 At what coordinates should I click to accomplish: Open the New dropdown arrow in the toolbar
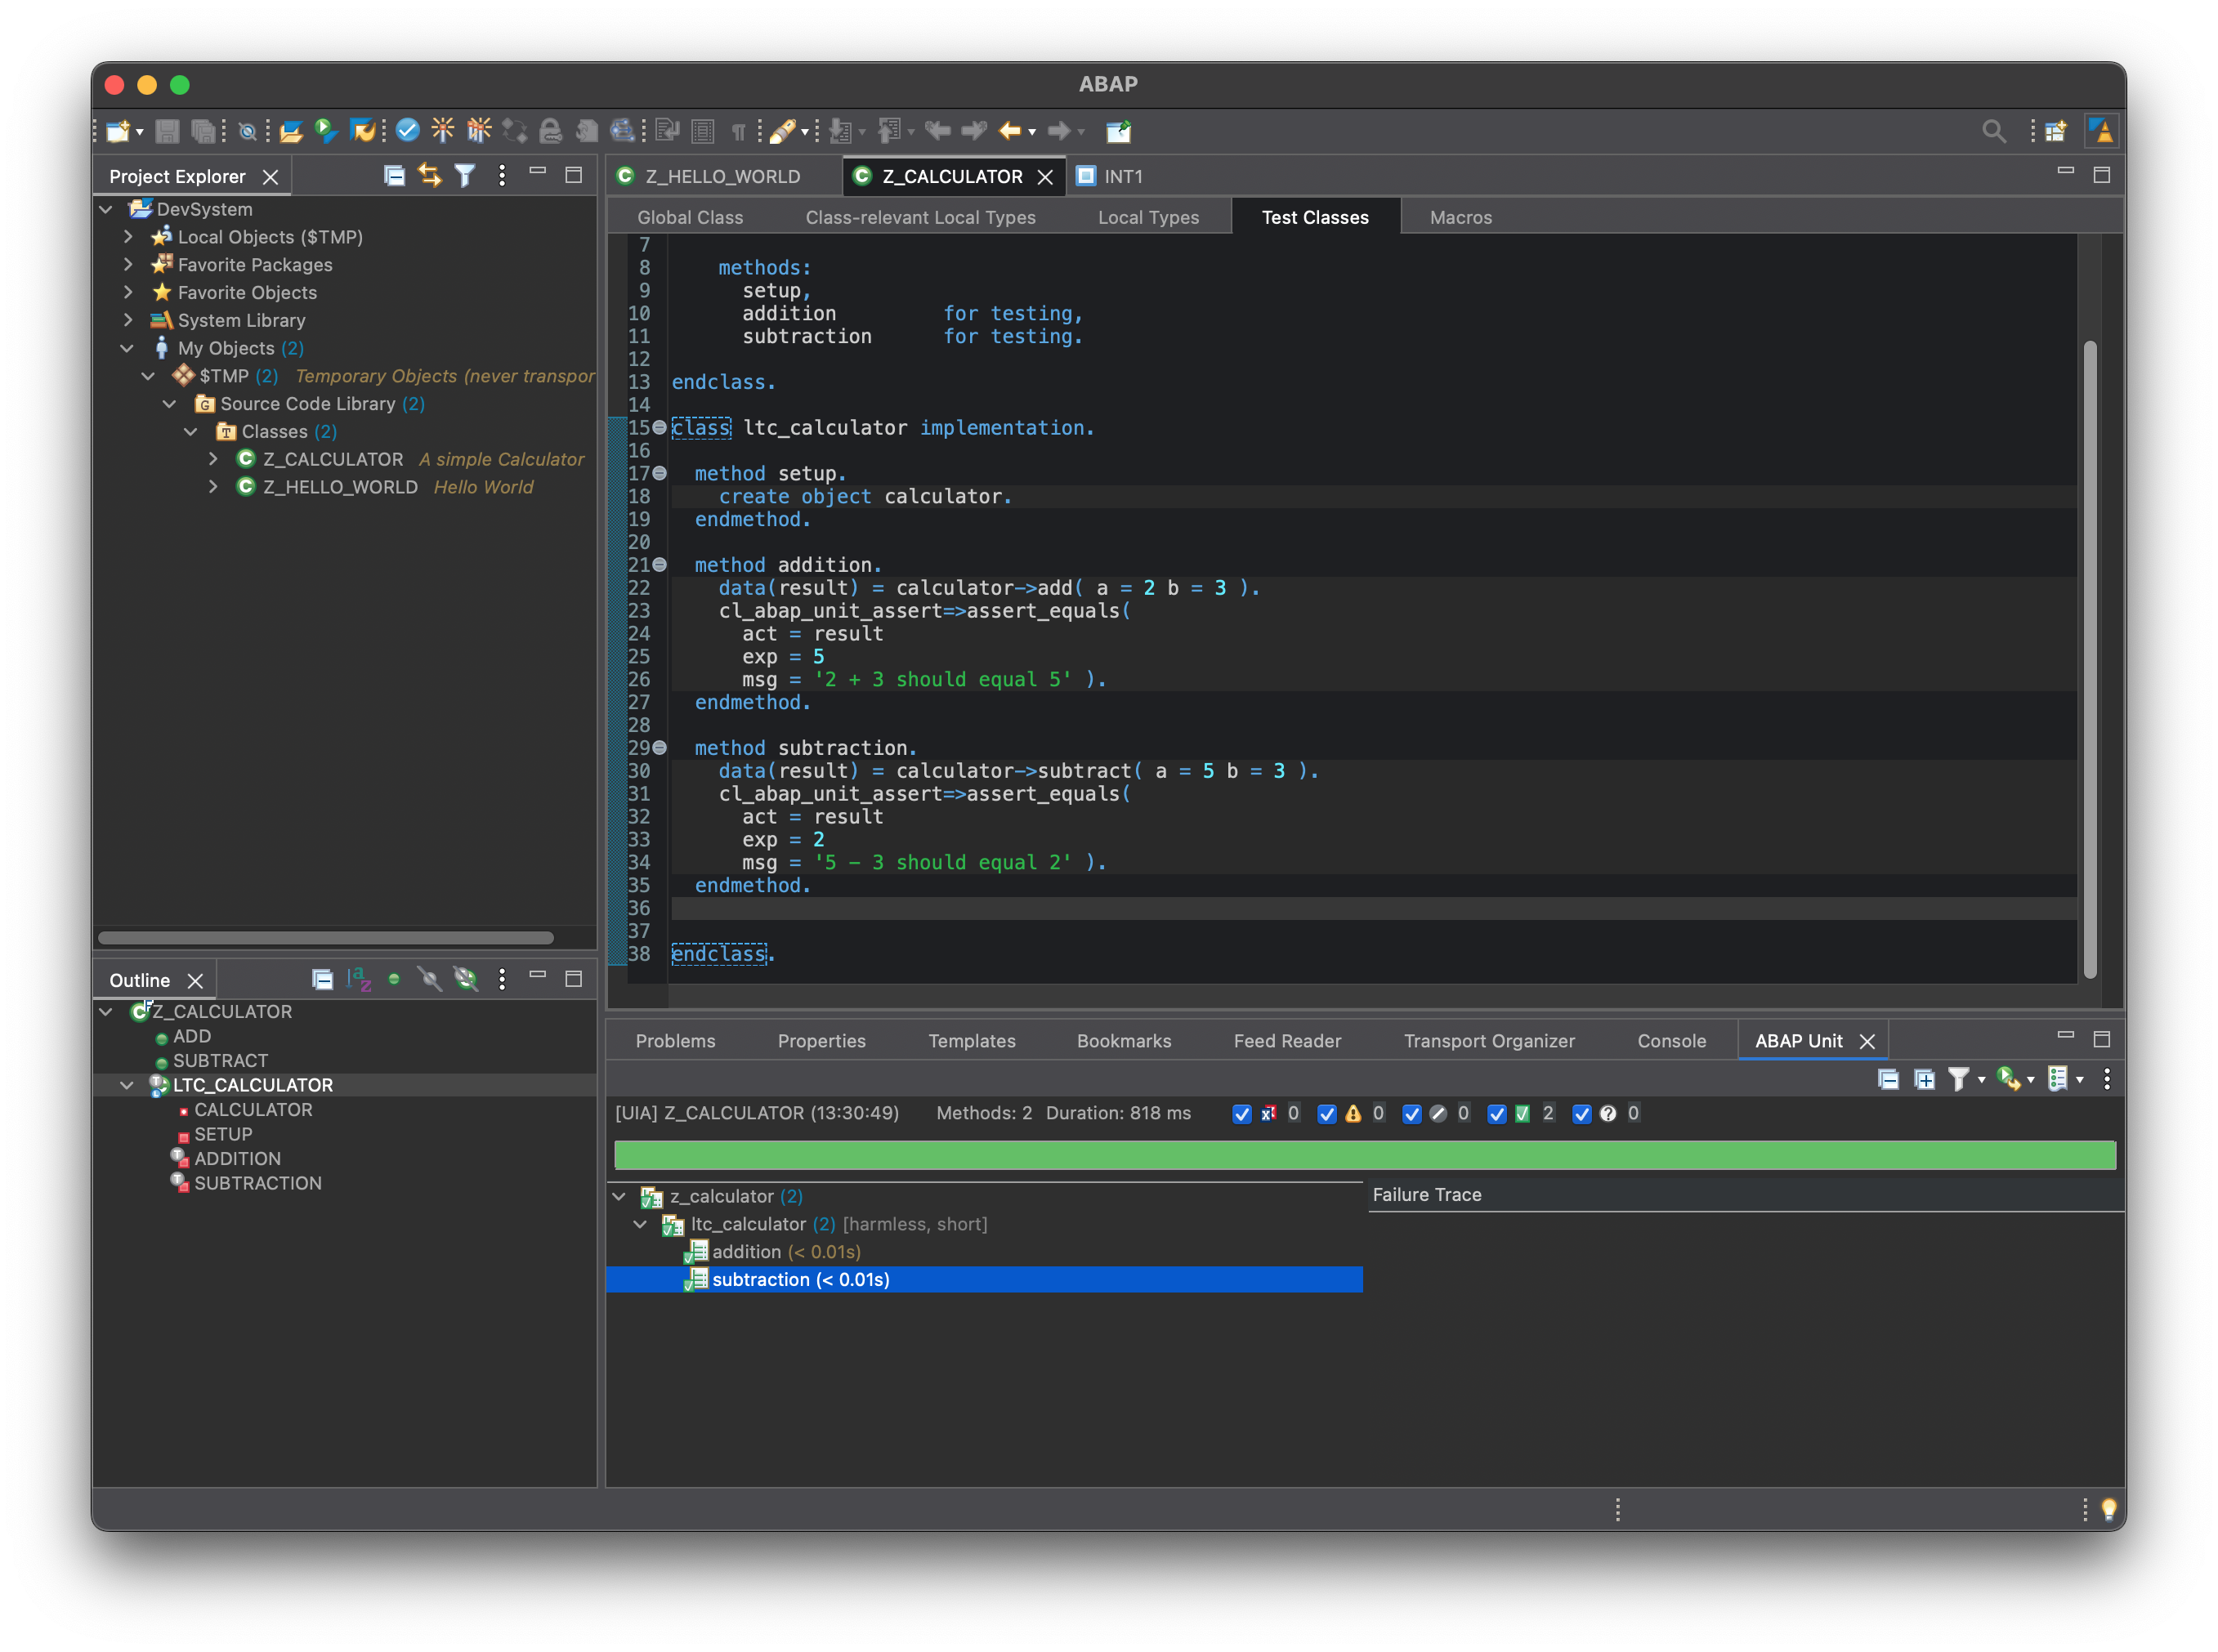[140, 132]
